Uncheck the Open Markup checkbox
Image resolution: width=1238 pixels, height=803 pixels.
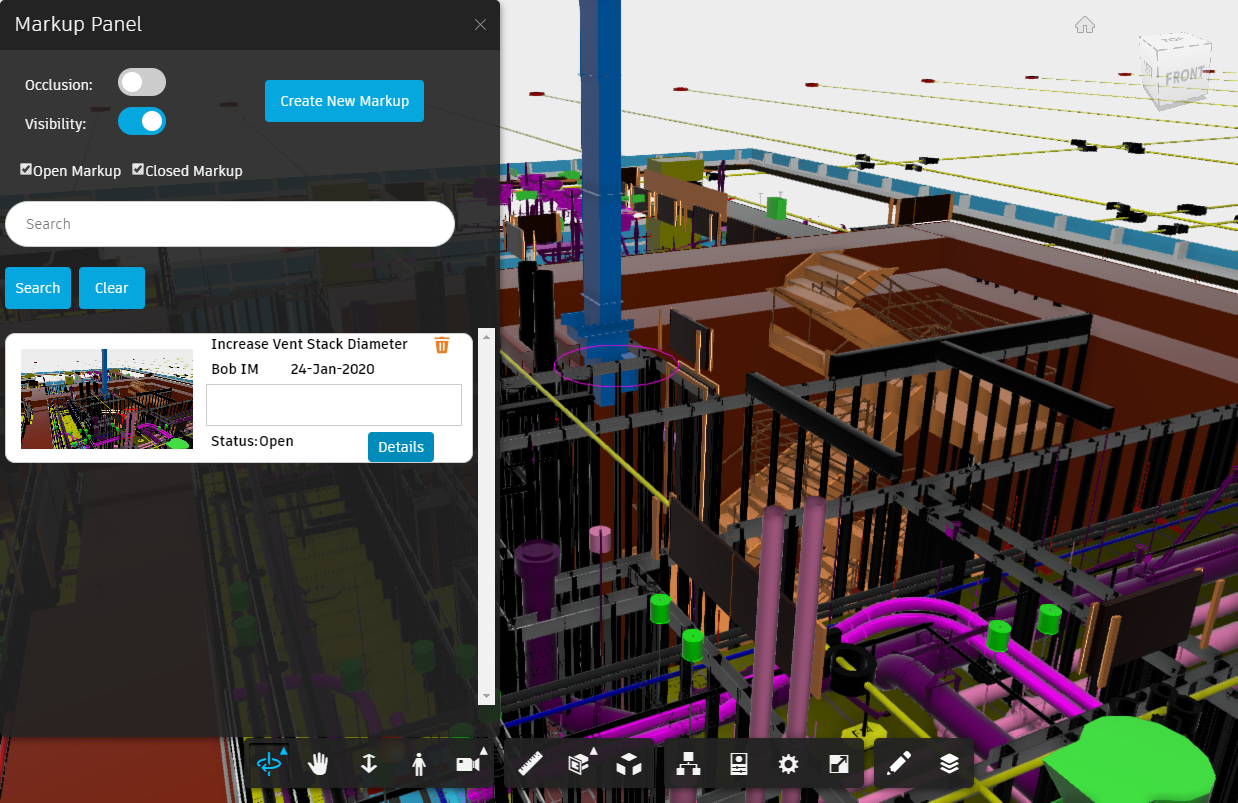click(26, 170)
